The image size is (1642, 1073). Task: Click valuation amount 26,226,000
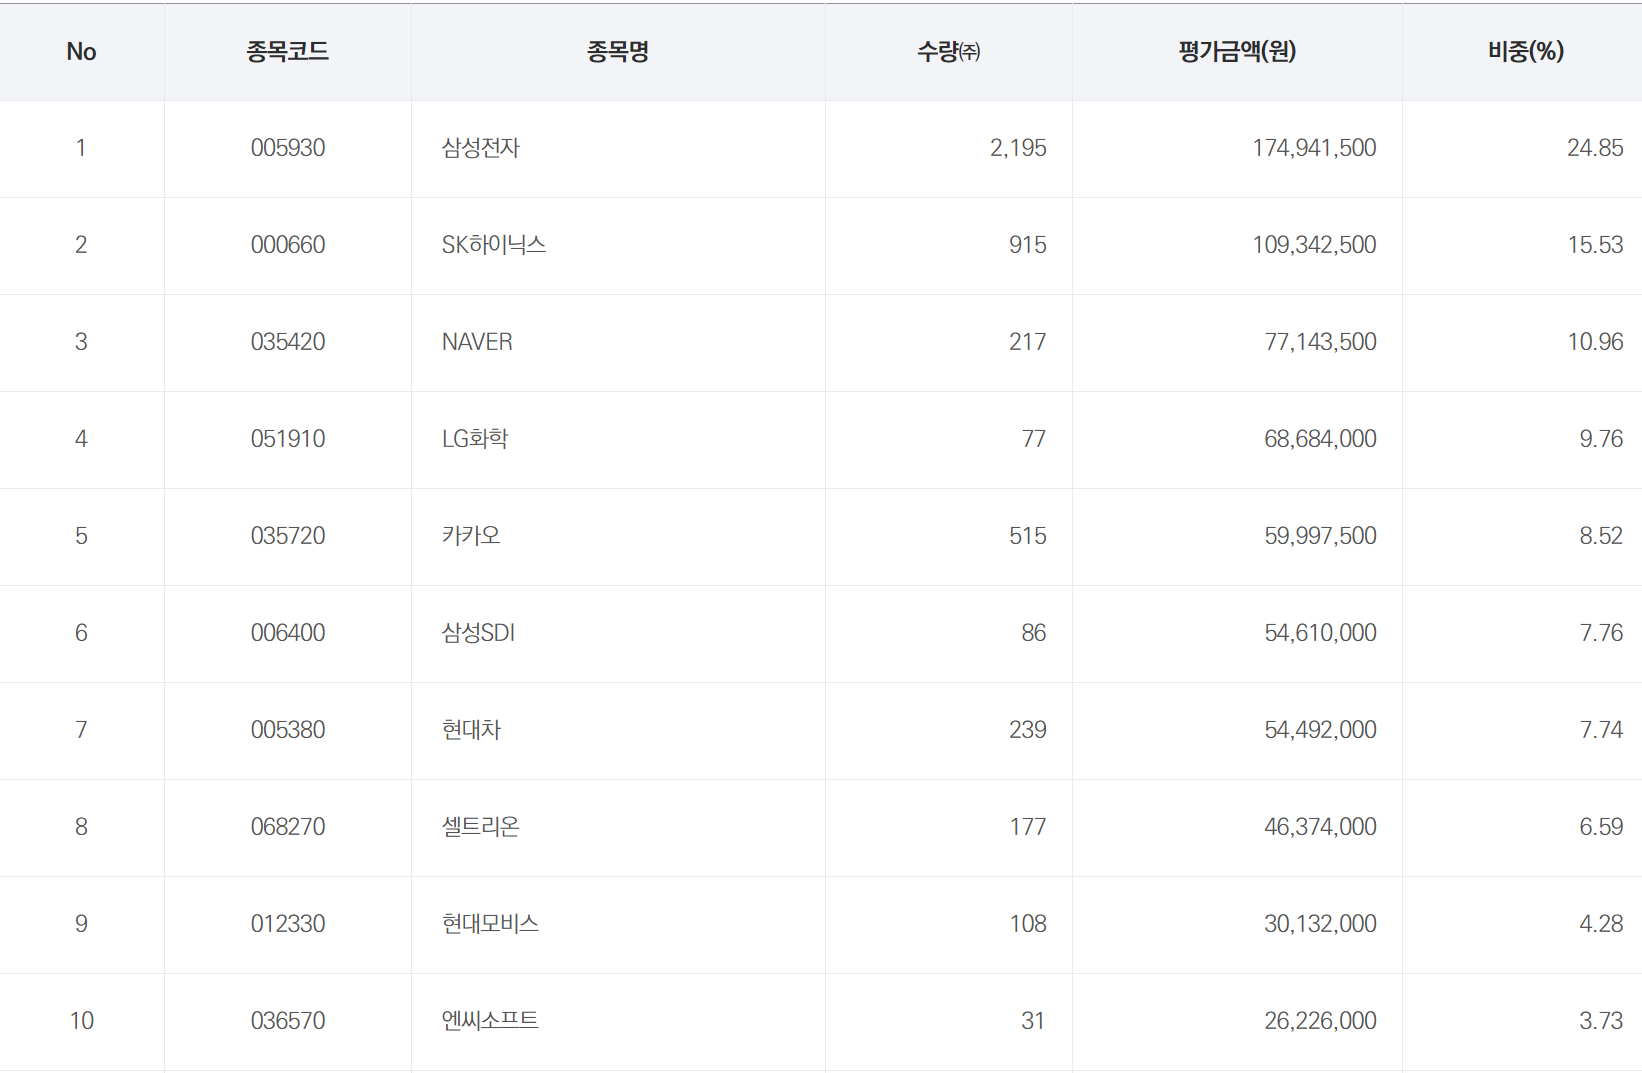[1320, 1021]
